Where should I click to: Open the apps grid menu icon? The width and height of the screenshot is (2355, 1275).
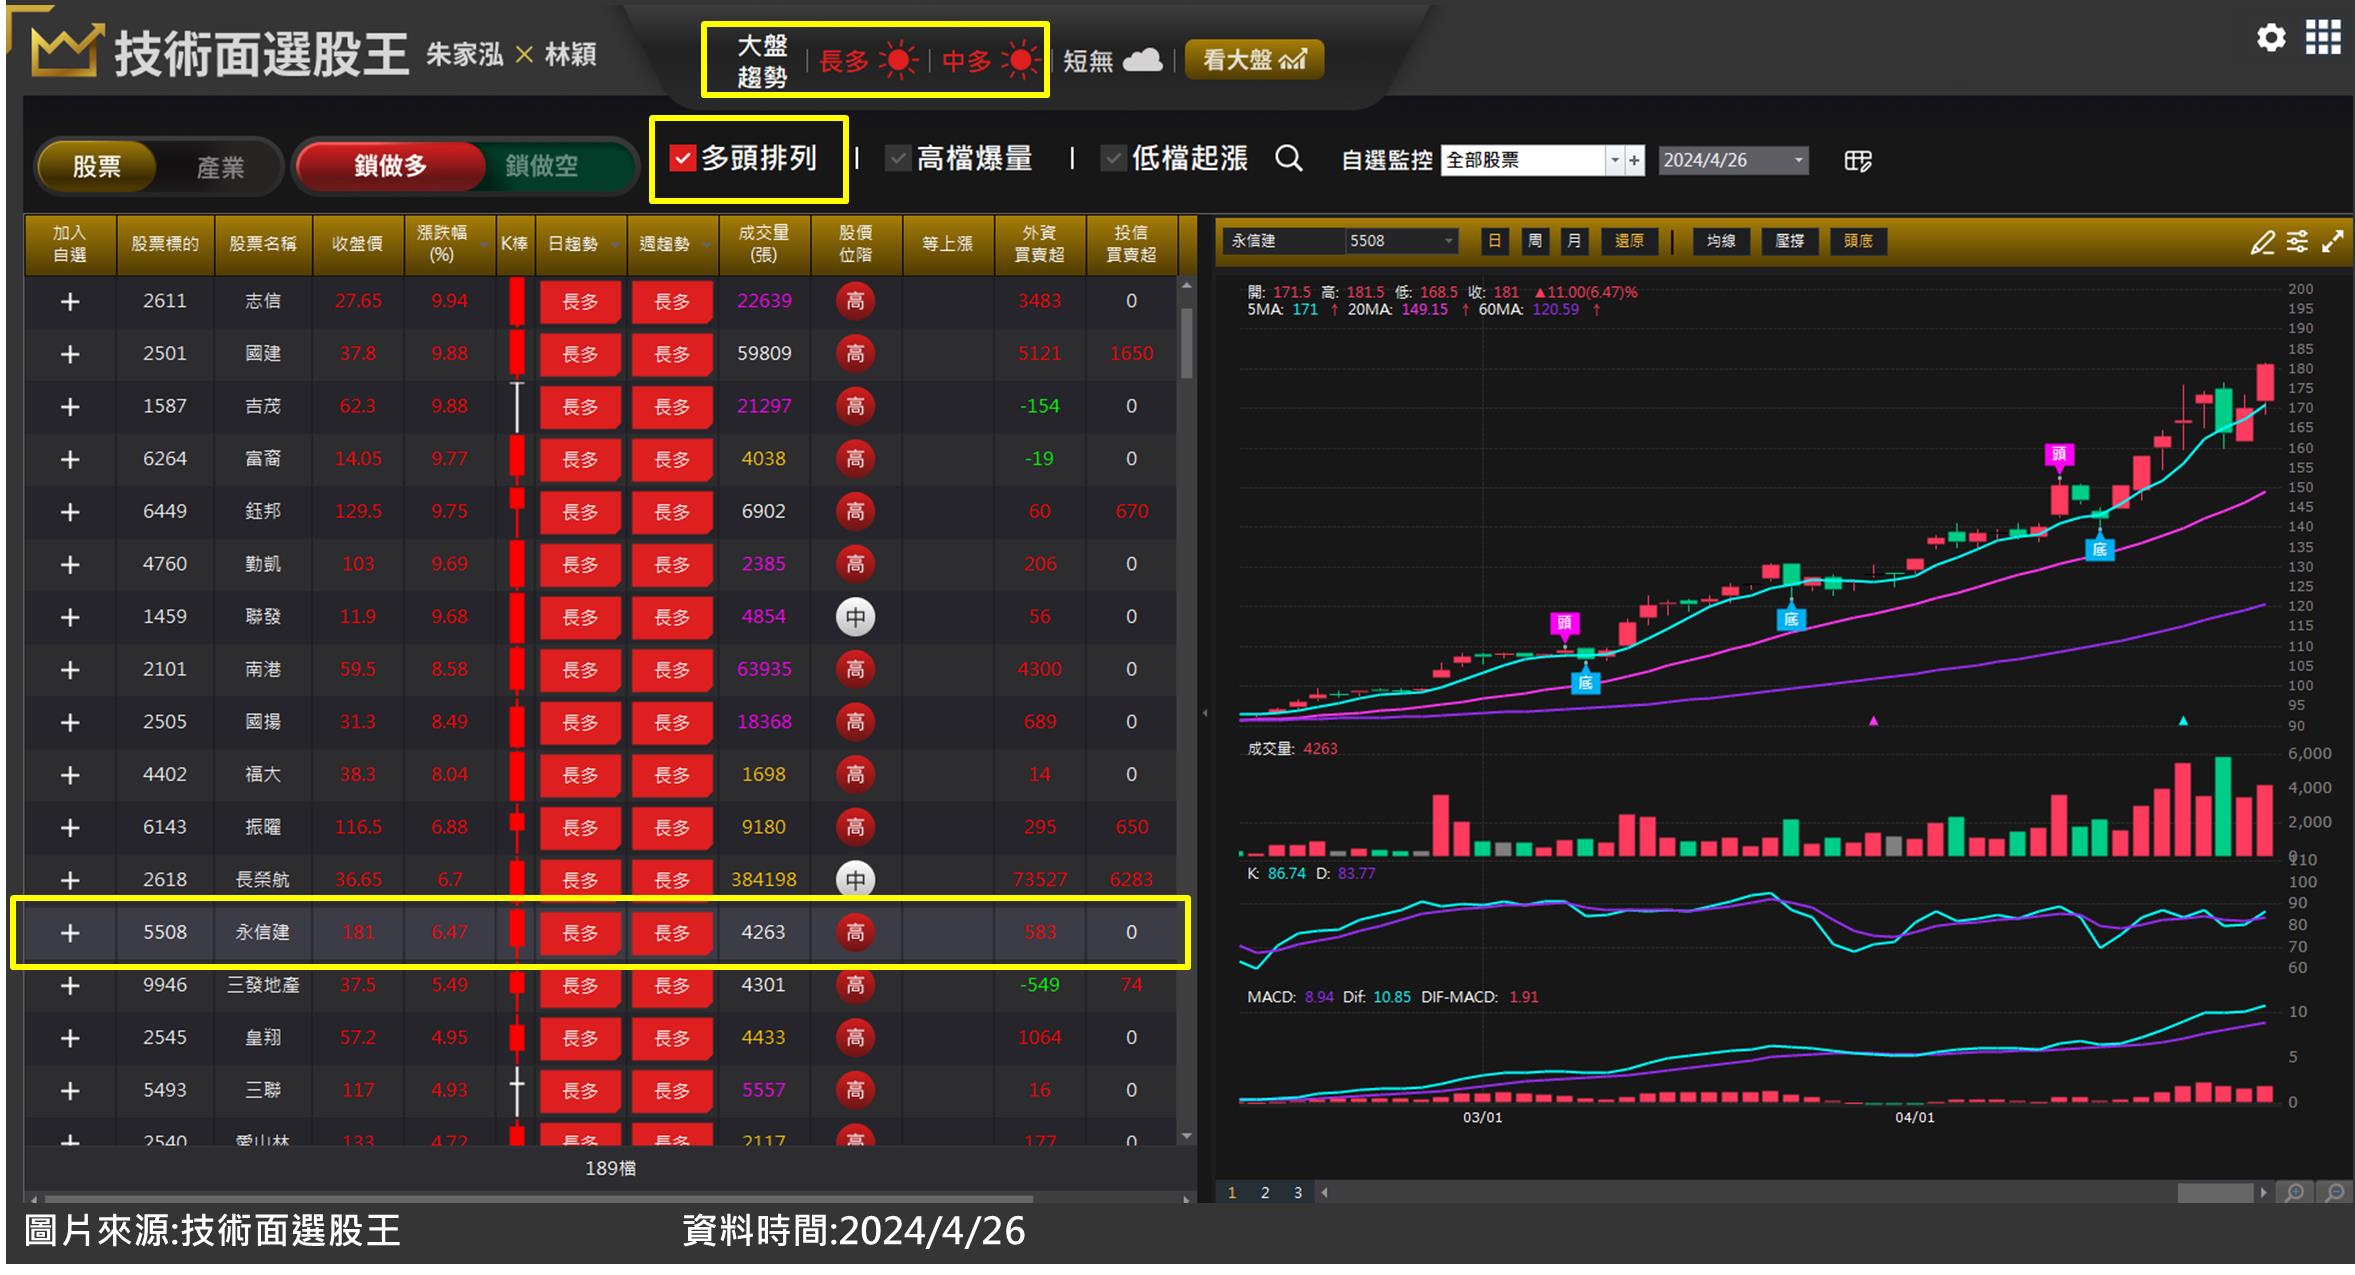[2323, 38]
